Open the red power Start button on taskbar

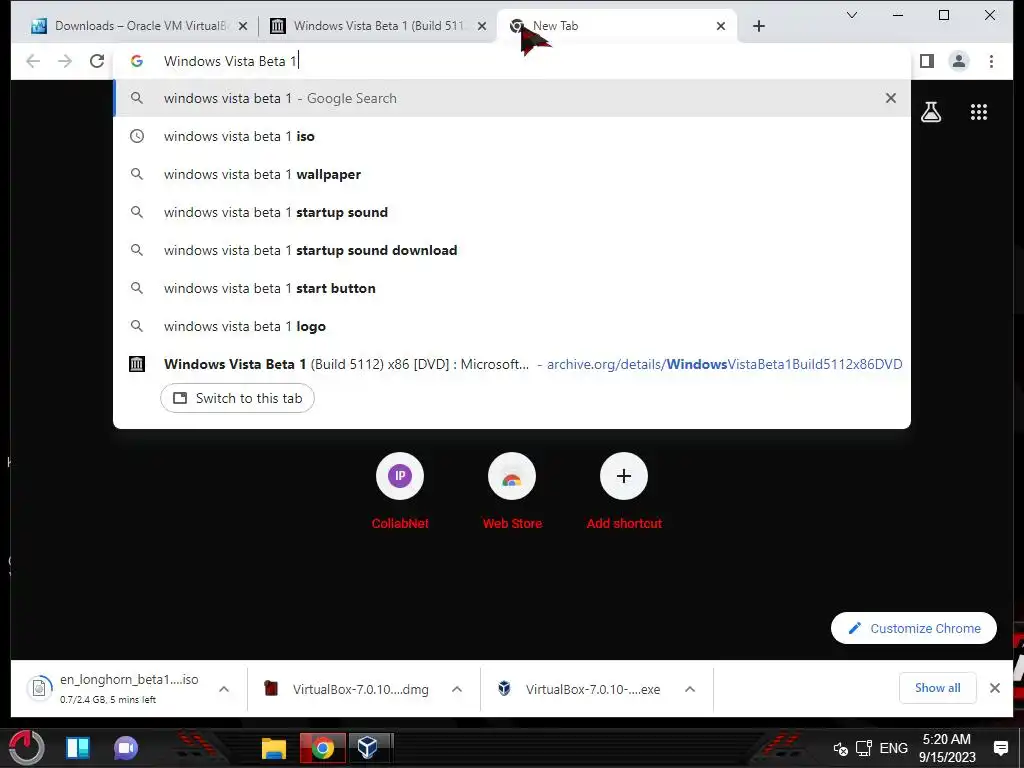tap(27, 747)
